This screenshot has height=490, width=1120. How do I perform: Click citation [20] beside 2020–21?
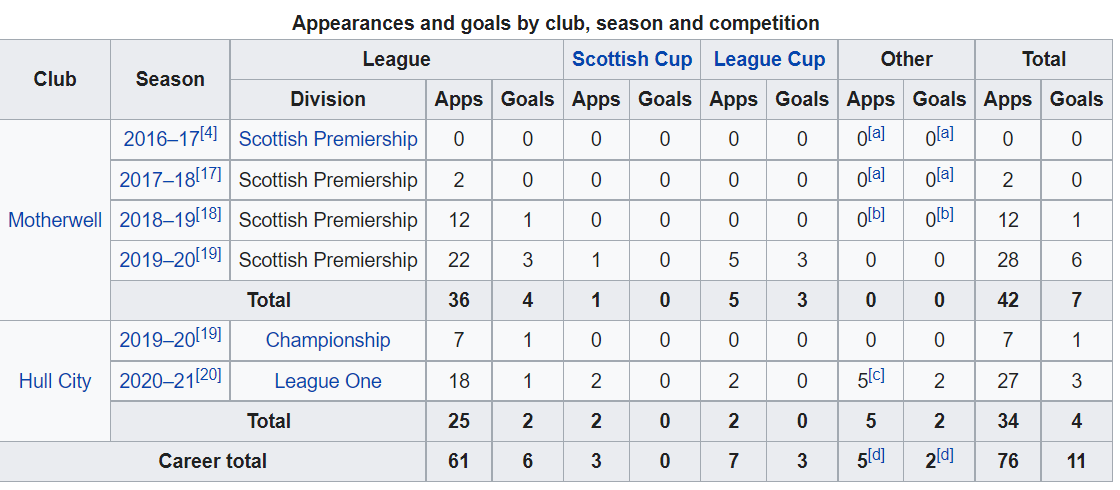(x=209, y=374)
